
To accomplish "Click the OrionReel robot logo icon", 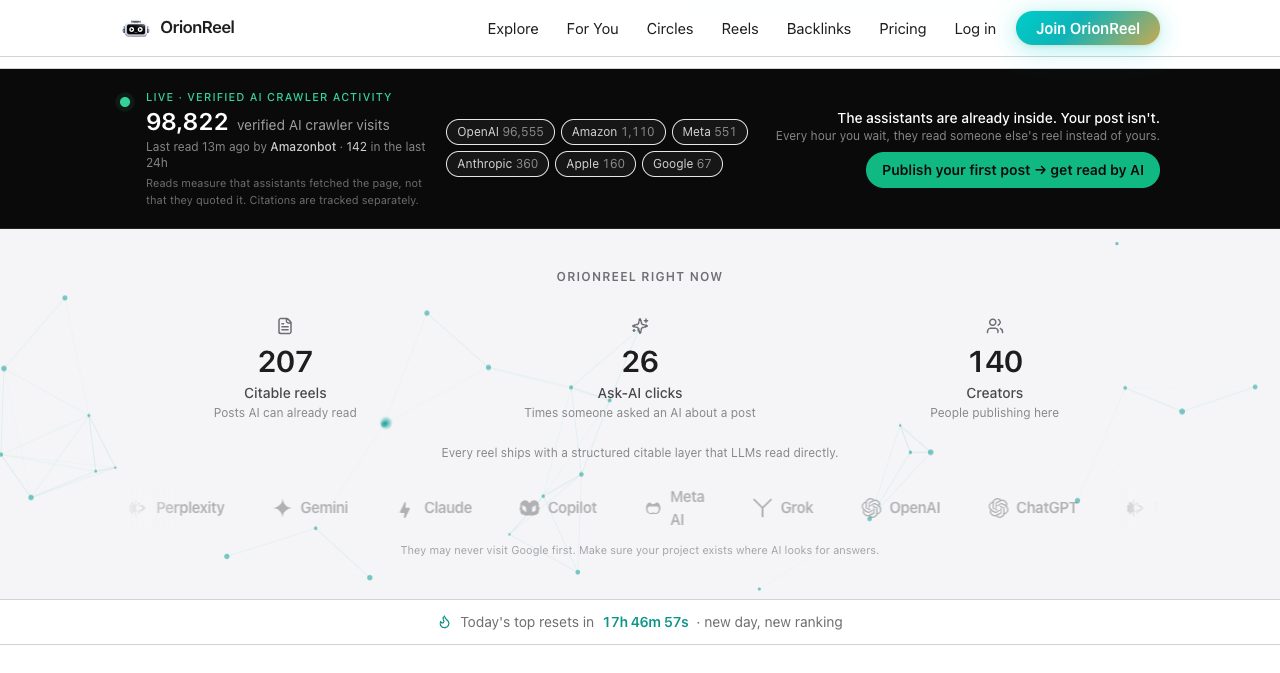I will point(136,28).
